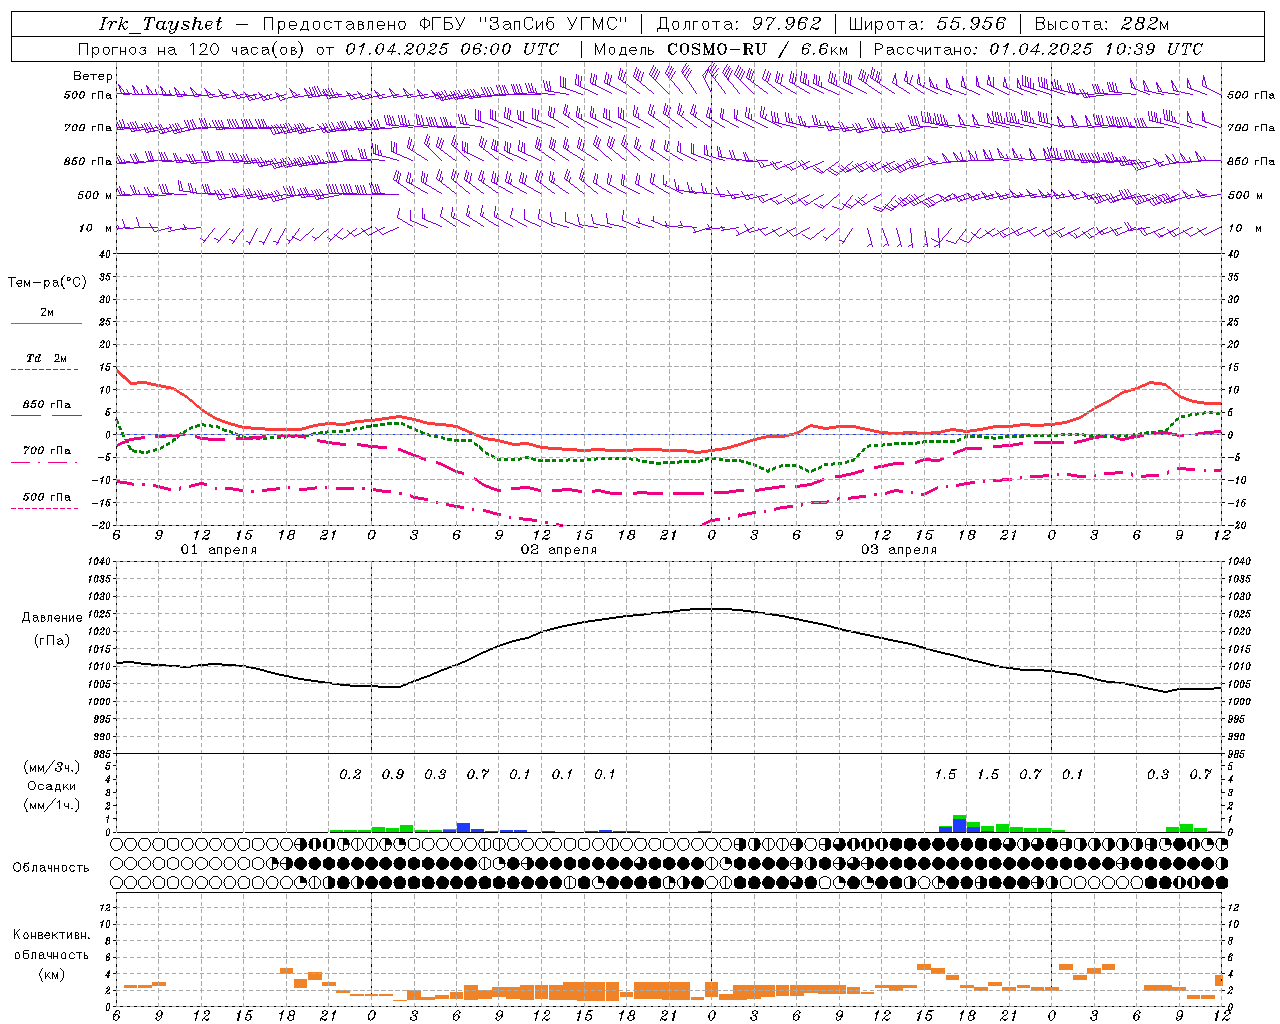Click the 850 гПа temperature legend entry

pyautogui.click(x=47, y=405)
